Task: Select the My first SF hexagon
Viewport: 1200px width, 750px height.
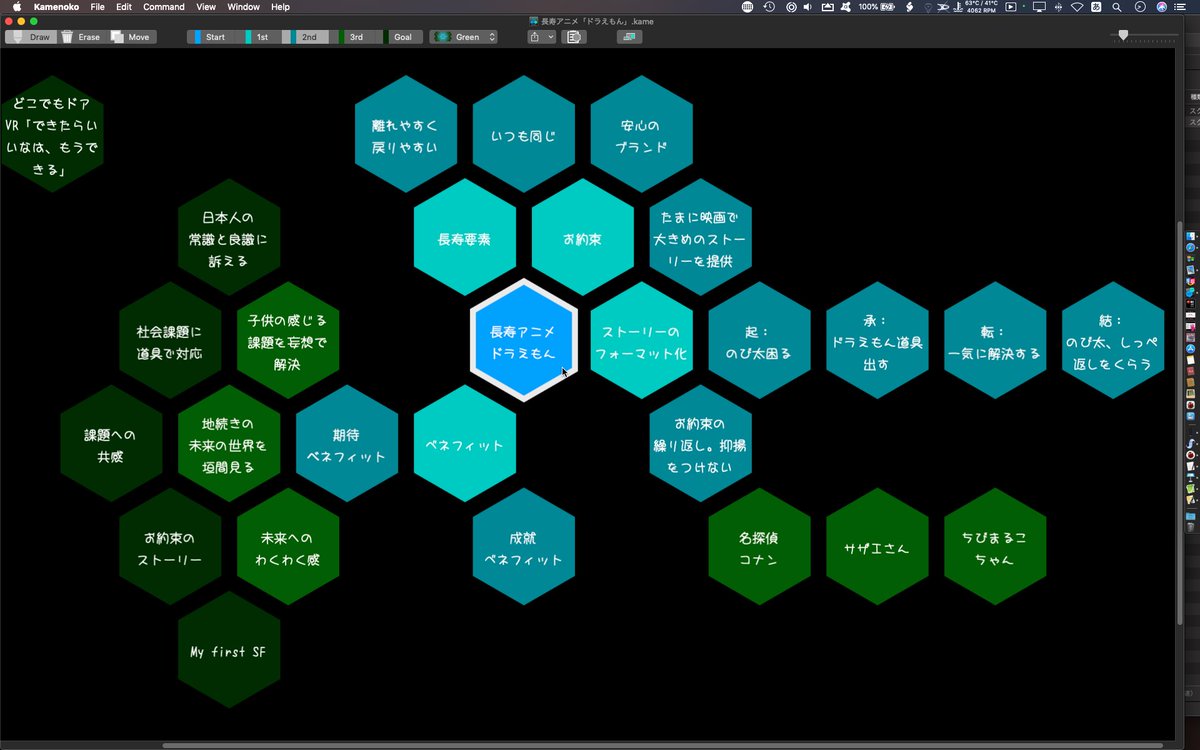Action: (x=228, y=650)
